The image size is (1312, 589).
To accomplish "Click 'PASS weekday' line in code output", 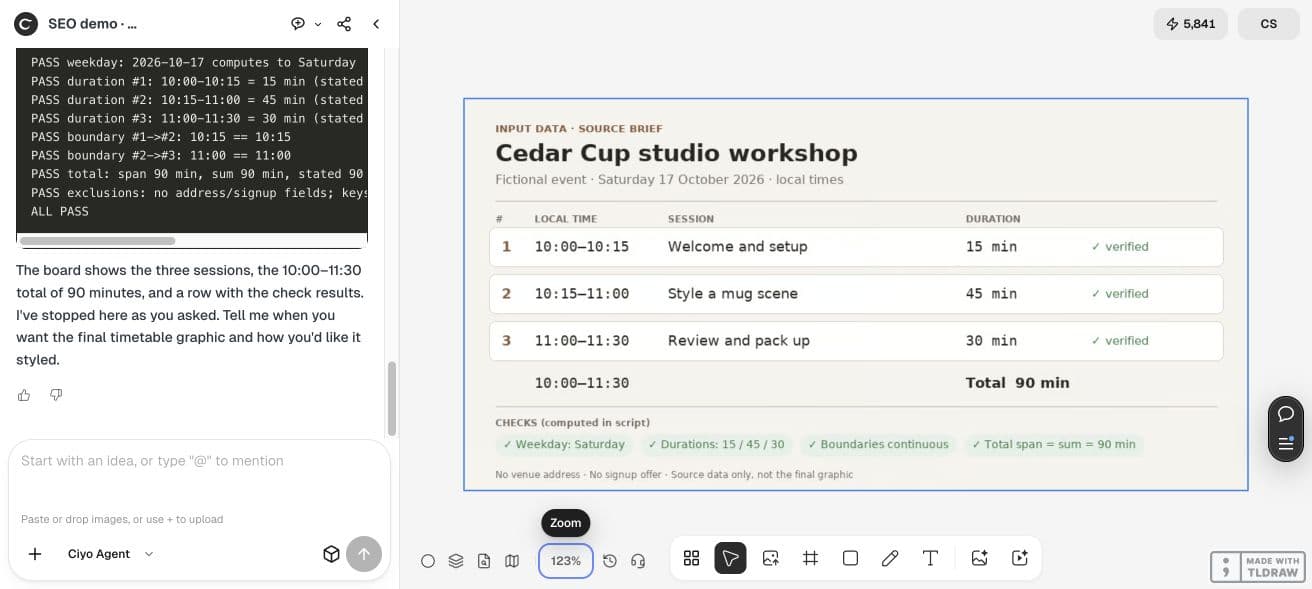I will (x=193, y=62).
